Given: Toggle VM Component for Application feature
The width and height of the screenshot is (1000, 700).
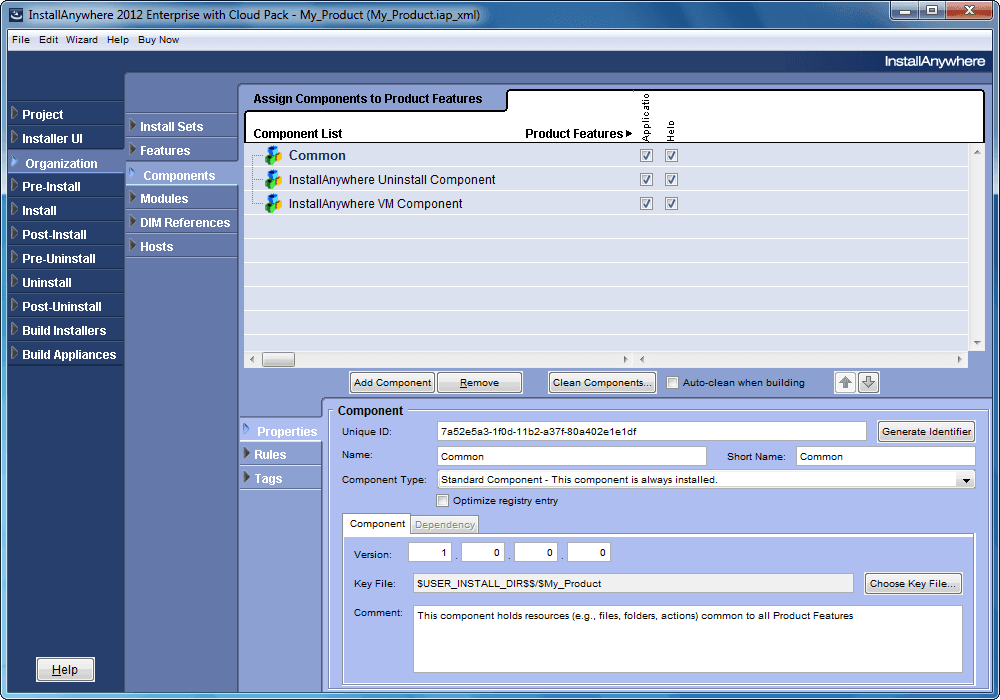Looking at the screenshot, I should (x=646, y=204).
